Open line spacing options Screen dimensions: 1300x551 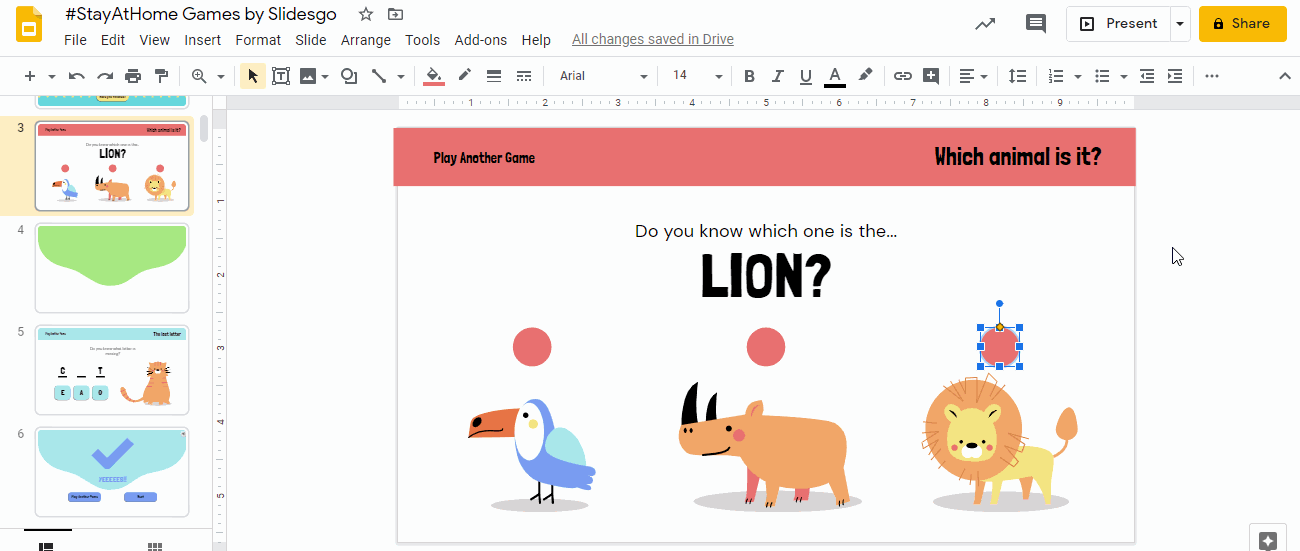[x=1017, y=76]
